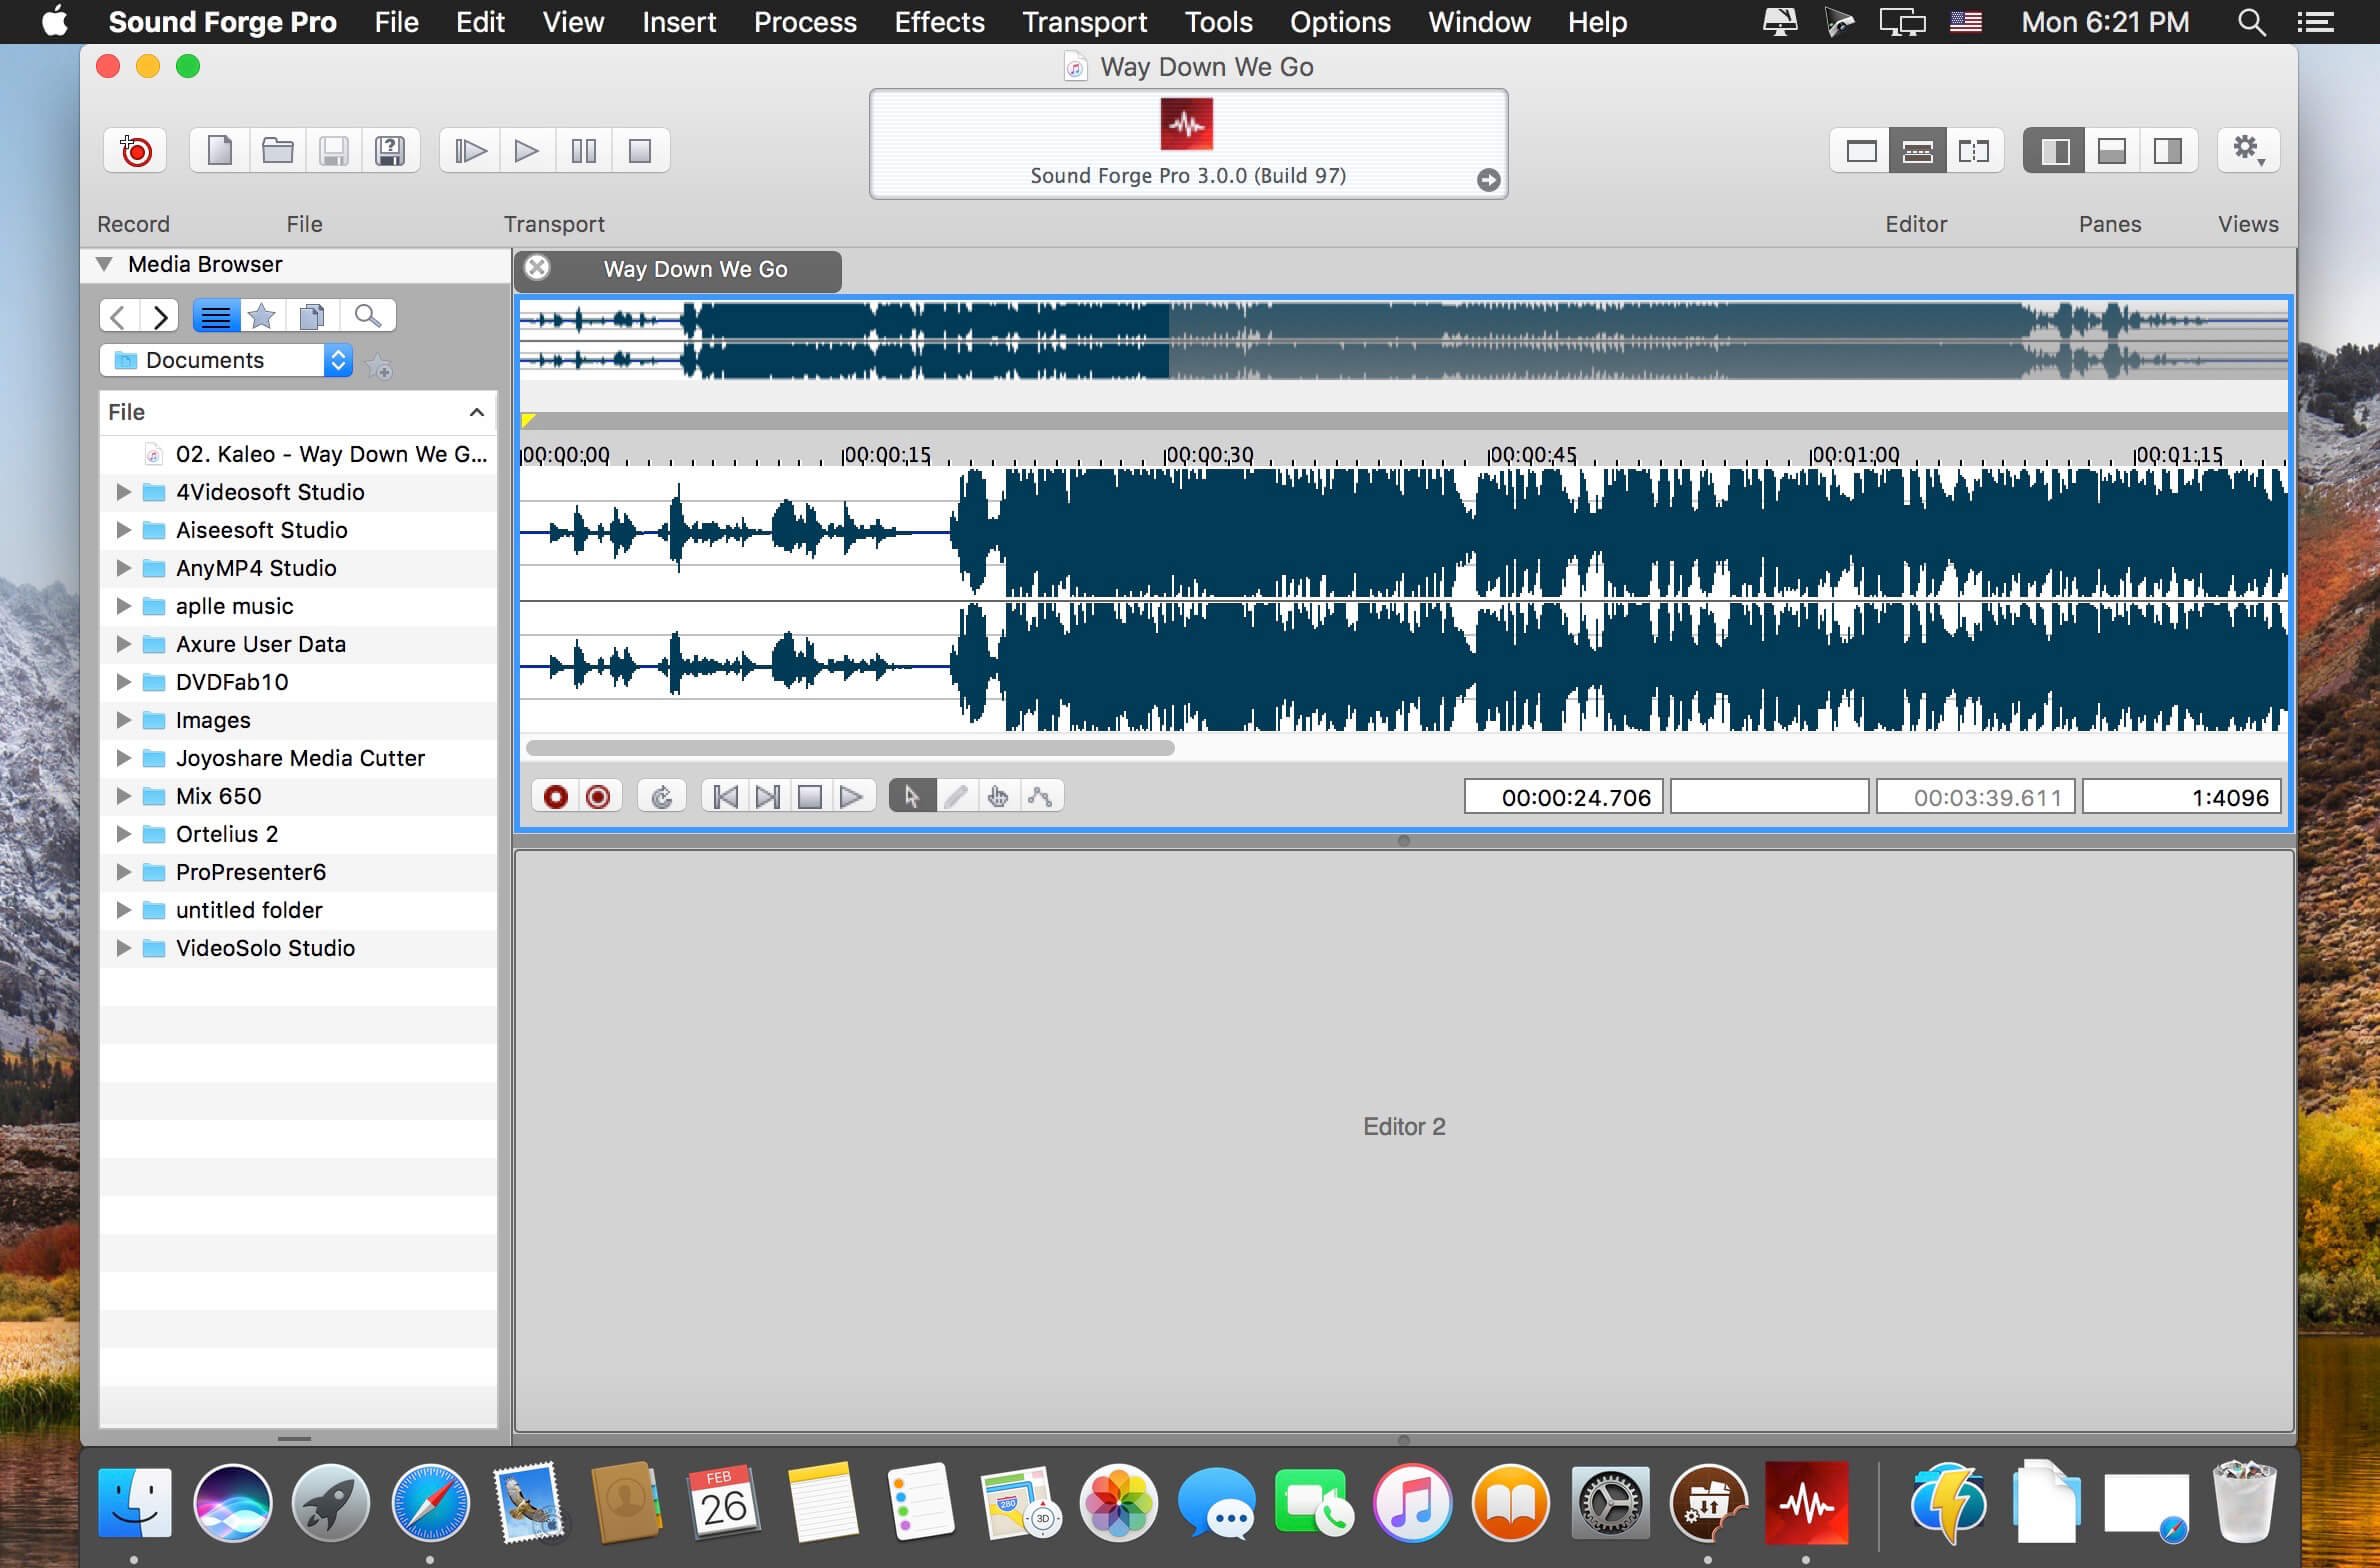Toggle loop playback in editor
The width and height of the screenshot is (2380, 1568).
pyautogui.click(x=662, y=797)
